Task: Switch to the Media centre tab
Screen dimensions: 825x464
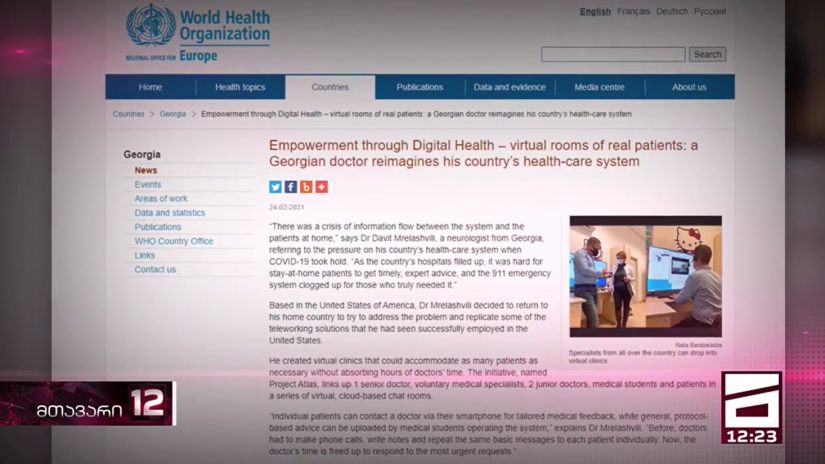Action: [599, 87]
